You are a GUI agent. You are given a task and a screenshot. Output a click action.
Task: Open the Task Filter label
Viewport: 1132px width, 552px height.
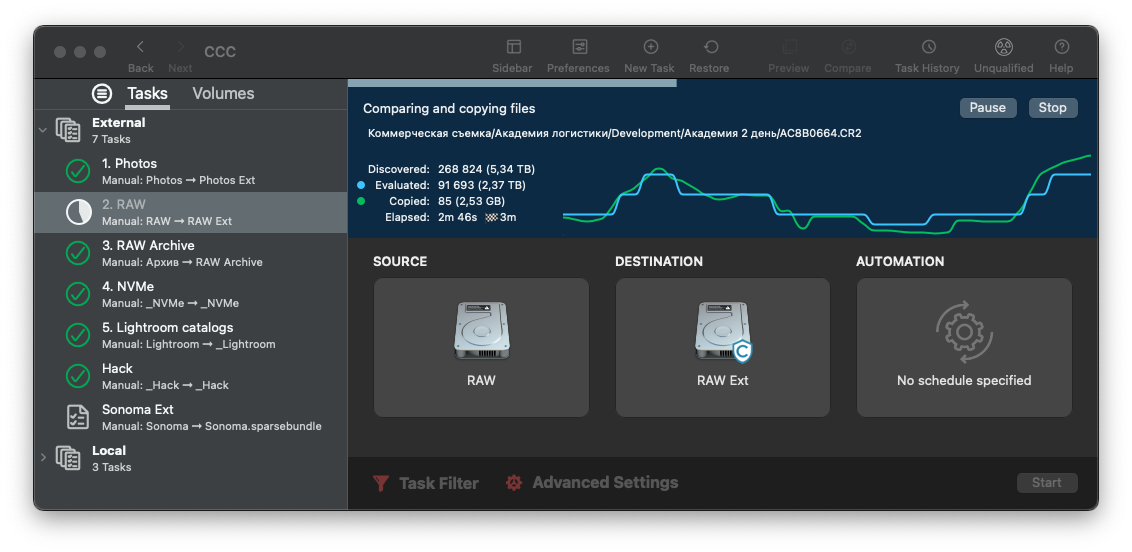(x=439, y=483)
